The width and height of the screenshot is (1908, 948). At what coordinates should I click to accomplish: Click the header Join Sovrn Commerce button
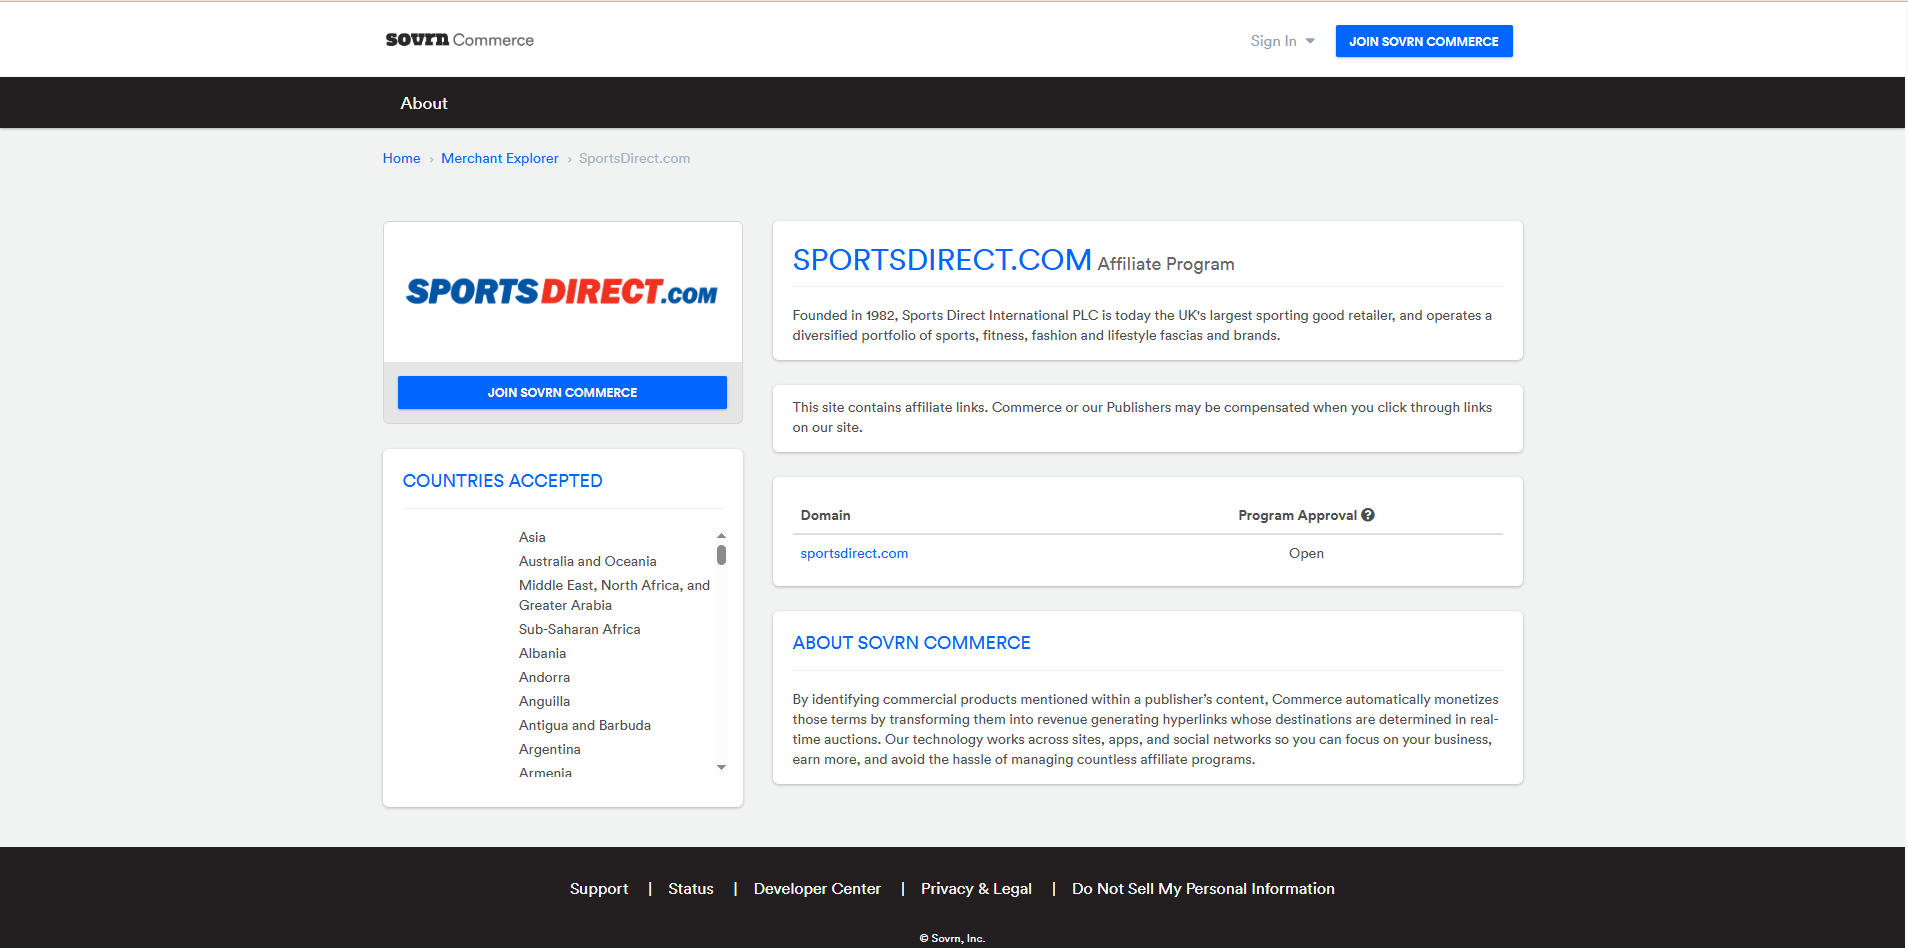tap(1423, 41)
